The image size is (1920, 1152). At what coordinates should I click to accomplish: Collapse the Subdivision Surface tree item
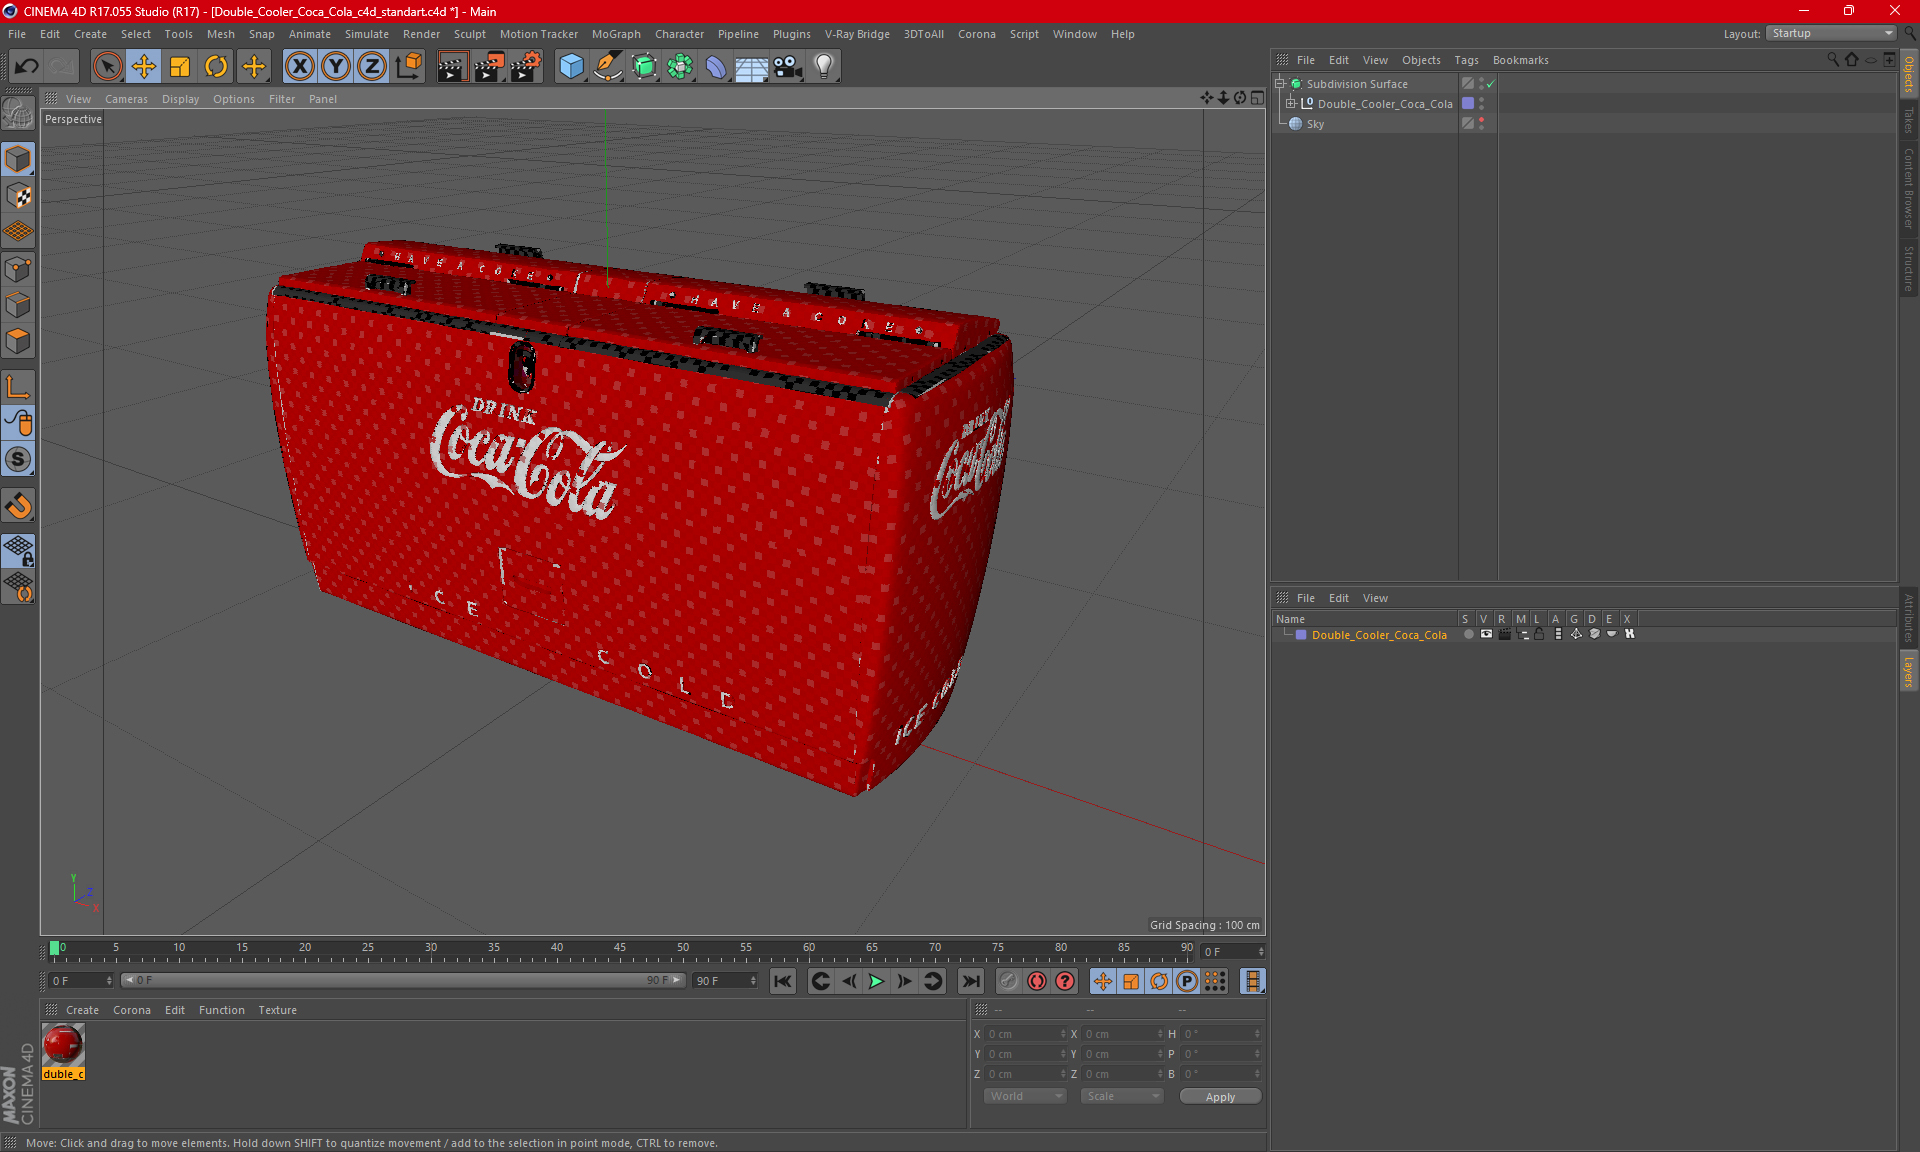[1279, 84]
